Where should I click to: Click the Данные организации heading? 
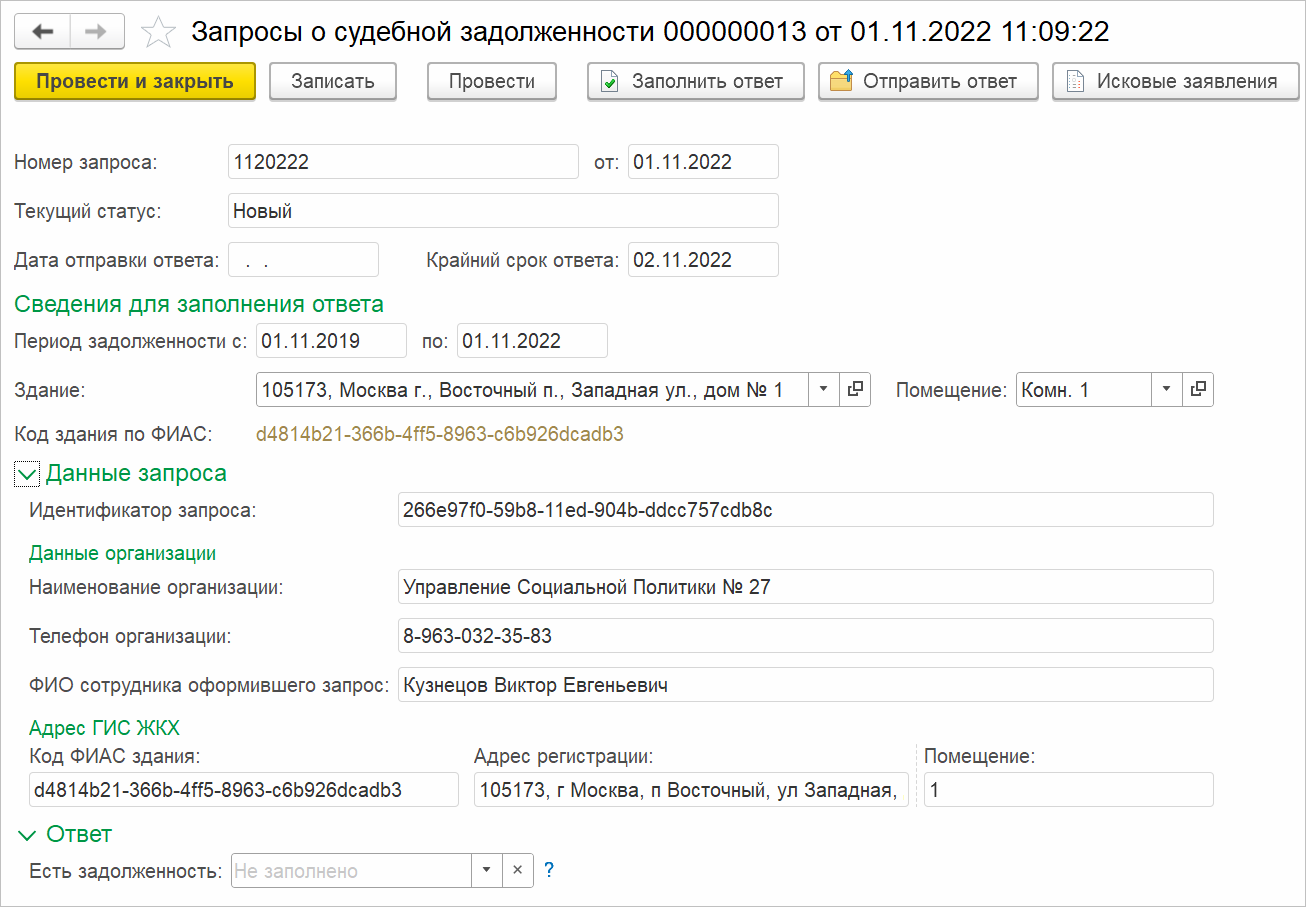pyautogui.click(x=123, y=553)
